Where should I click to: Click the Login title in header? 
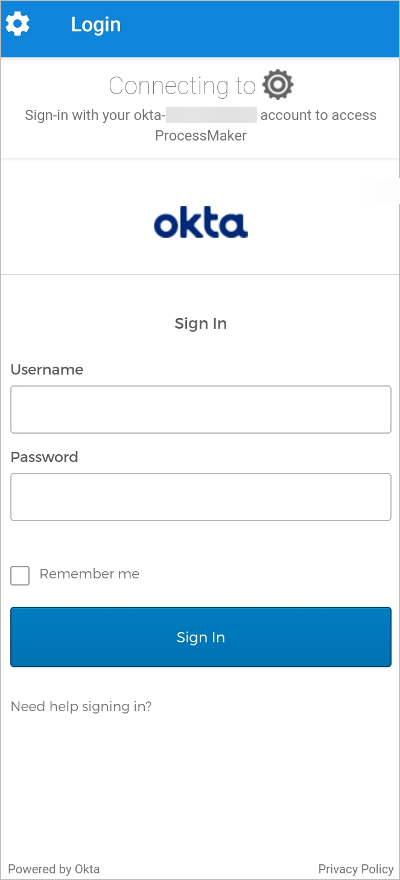(95, 25)
